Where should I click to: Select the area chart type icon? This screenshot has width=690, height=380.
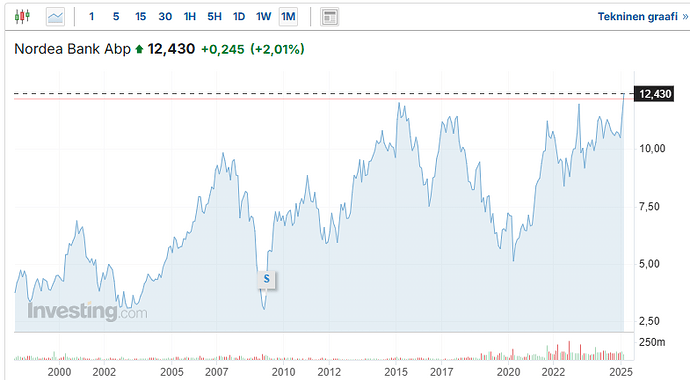click(x=55, y=17)
